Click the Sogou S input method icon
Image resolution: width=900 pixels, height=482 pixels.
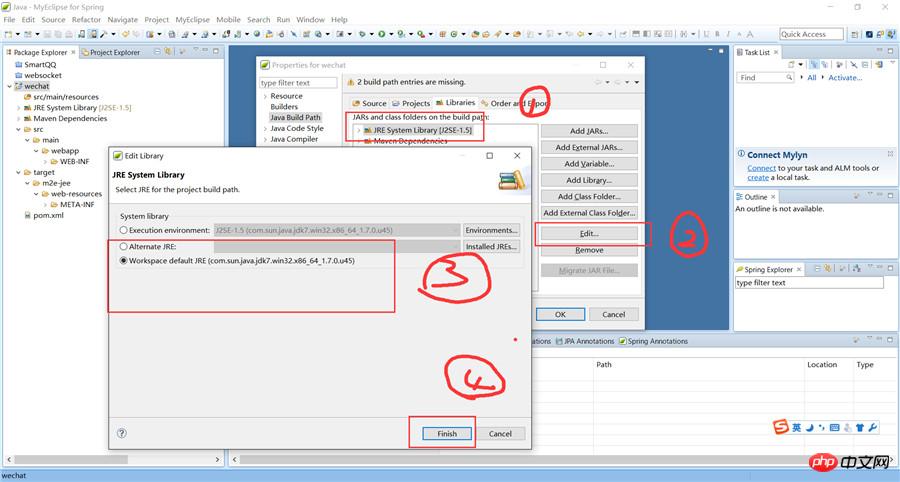click(781, 427)
